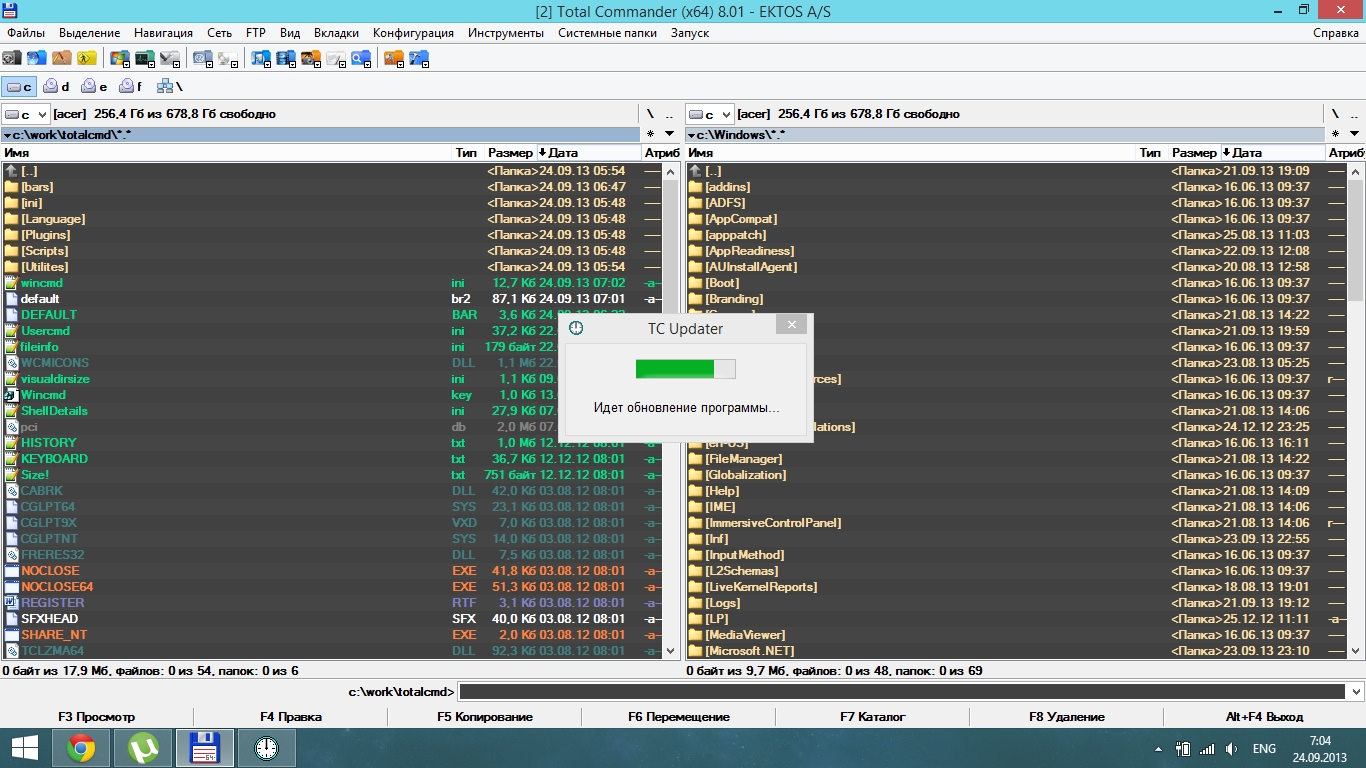Click the volume speaker tray icon
The height and width of the screenshot is (768, 1366).
point(1231,749)
